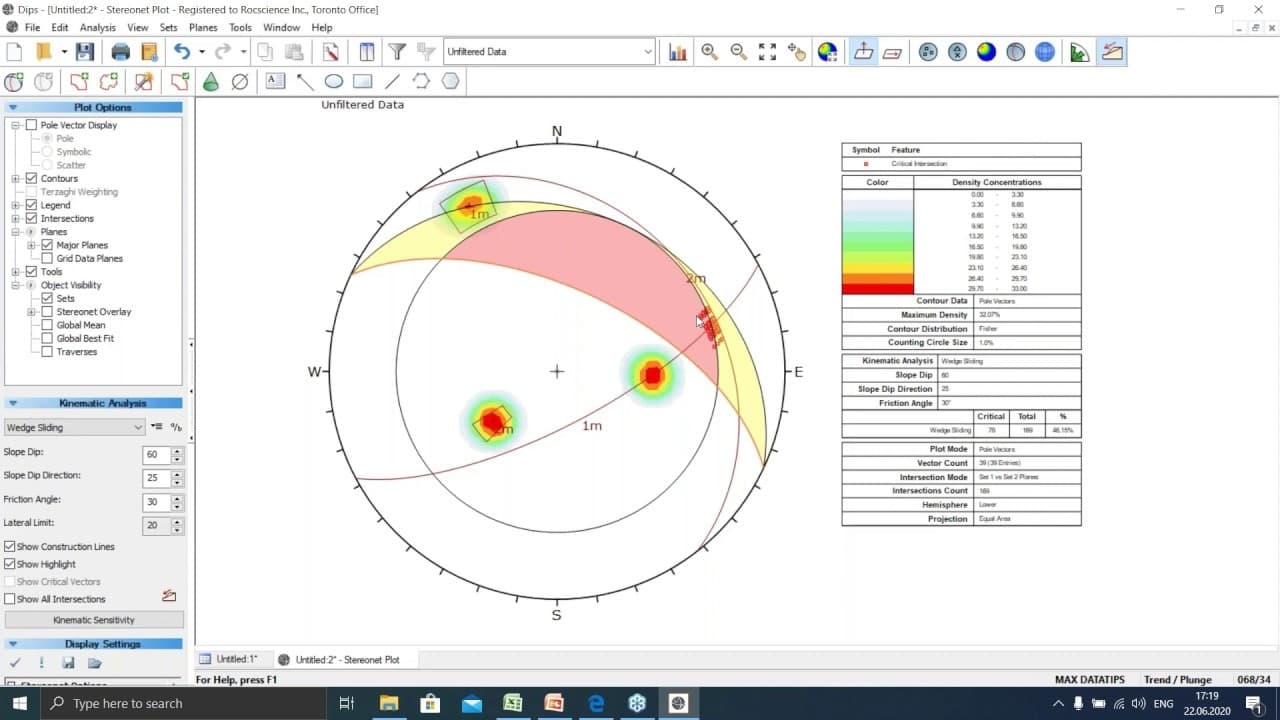Collapse the Object Visibility tree node
The height and width of the screenshot is (720, 1280).
(16, 285)
